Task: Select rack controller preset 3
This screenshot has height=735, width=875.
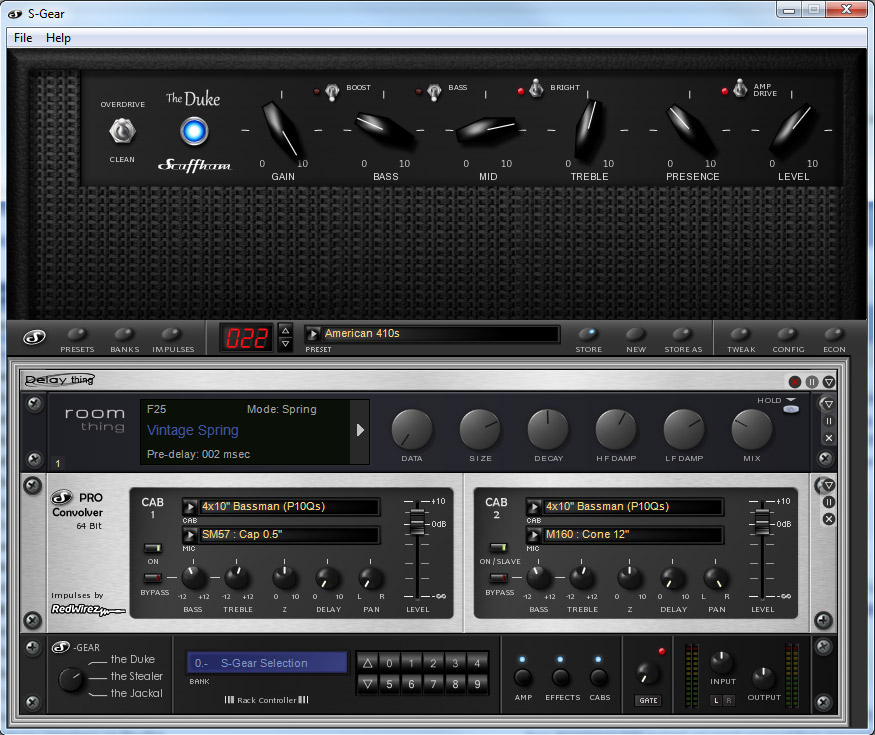Action: pos(455,664)
